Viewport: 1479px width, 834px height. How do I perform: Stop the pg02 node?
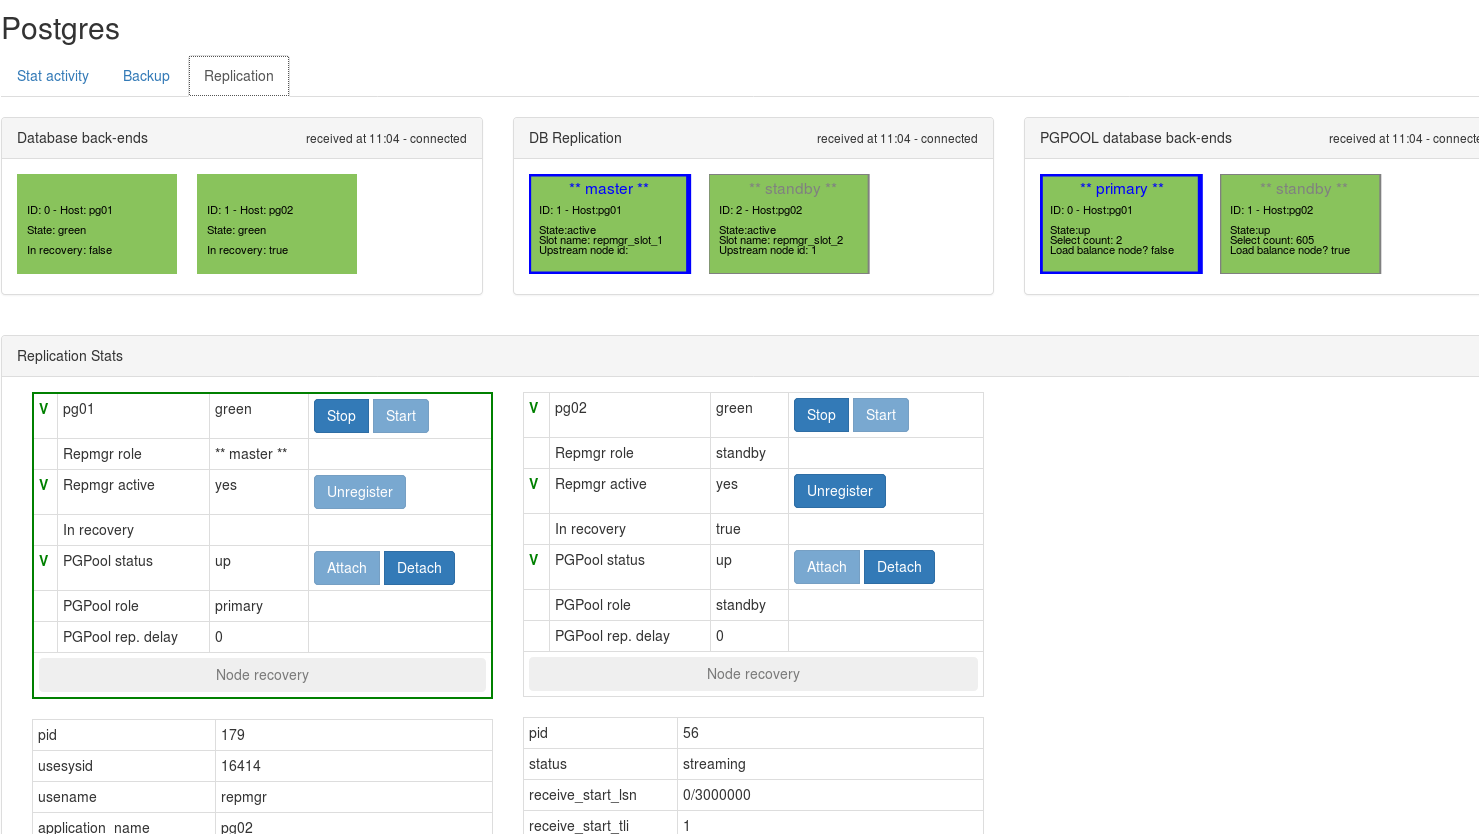[x=821, y=415]
